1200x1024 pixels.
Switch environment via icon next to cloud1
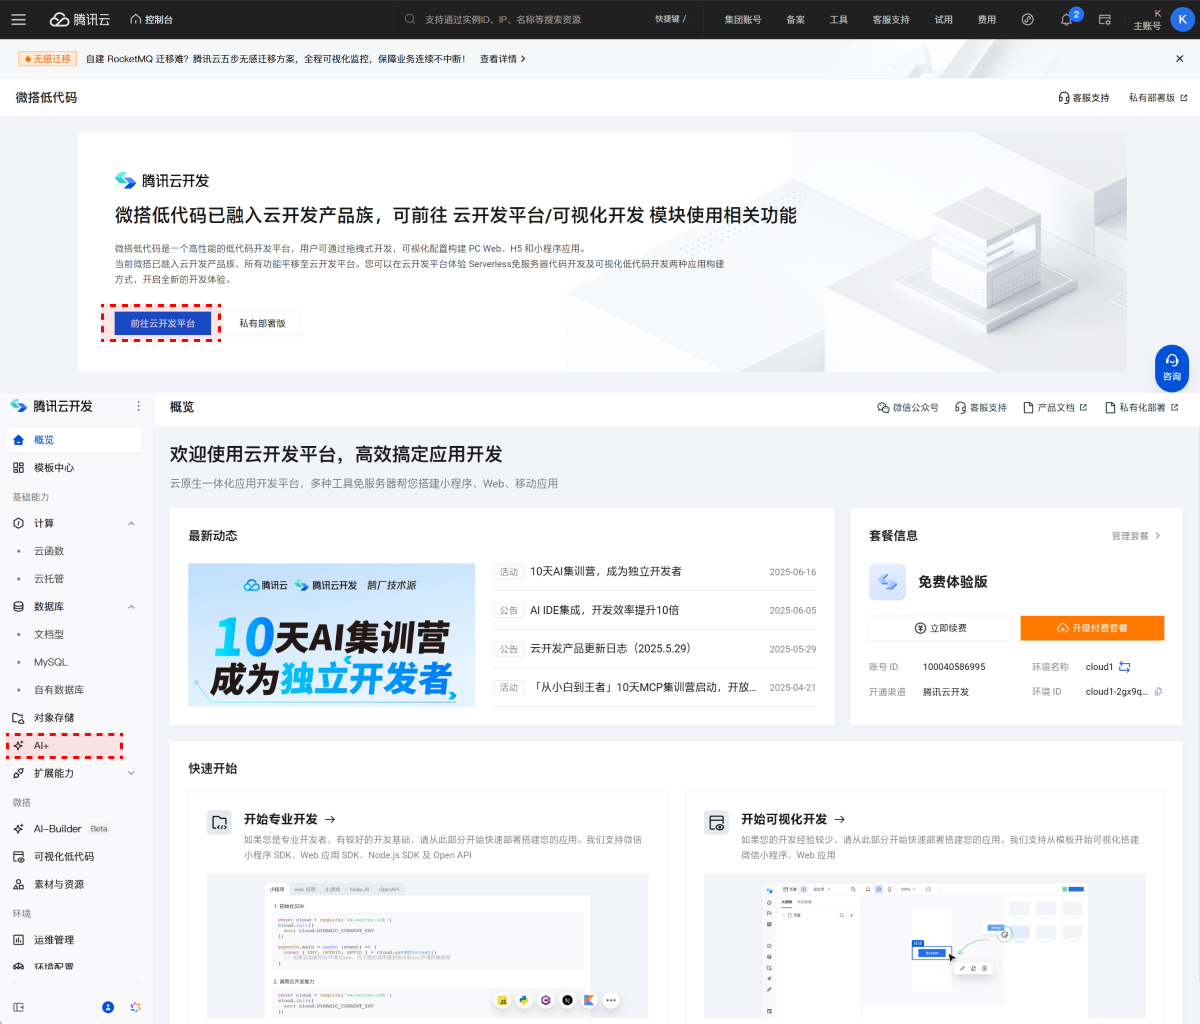click(x=1125, y=667)
